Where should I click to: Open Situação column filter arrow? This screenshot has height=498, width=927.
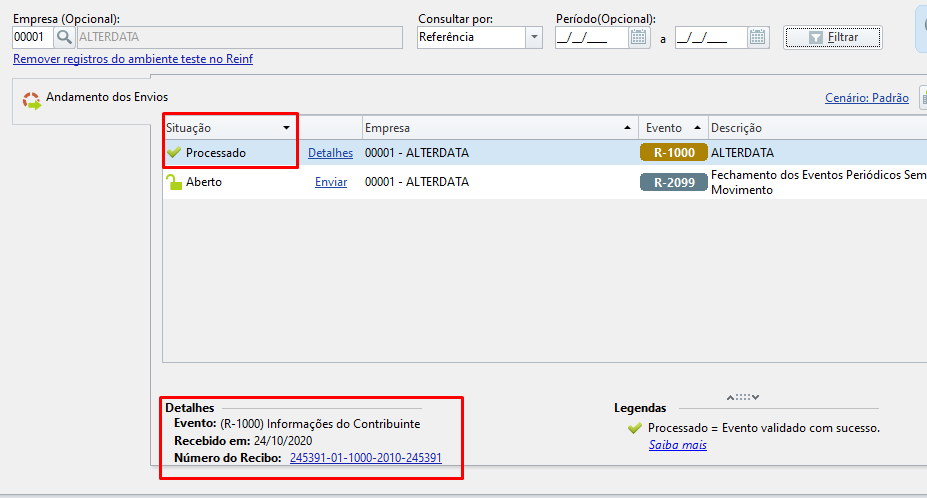point(286,128)
